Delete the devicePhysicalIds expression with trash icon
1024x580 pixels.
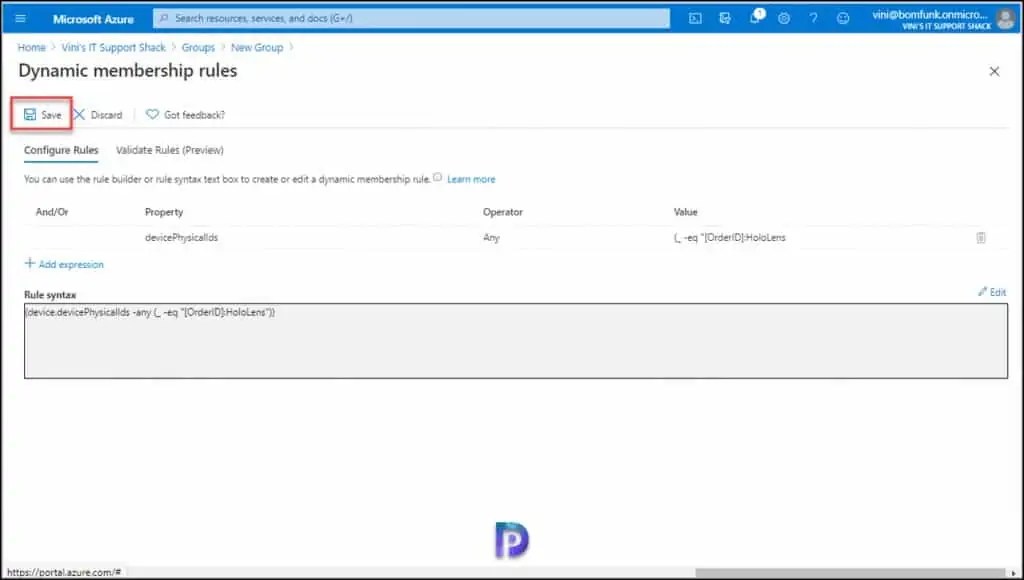click(981, 237)
